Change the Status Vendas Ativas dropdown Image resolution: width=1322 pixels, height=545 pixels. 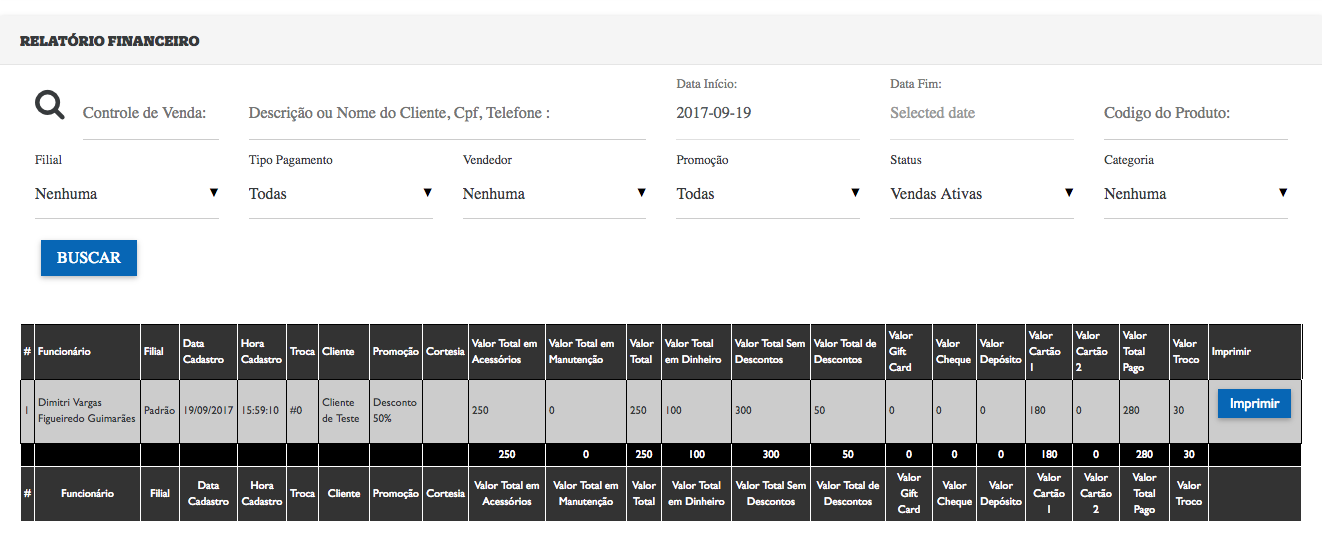coord(982,194)
